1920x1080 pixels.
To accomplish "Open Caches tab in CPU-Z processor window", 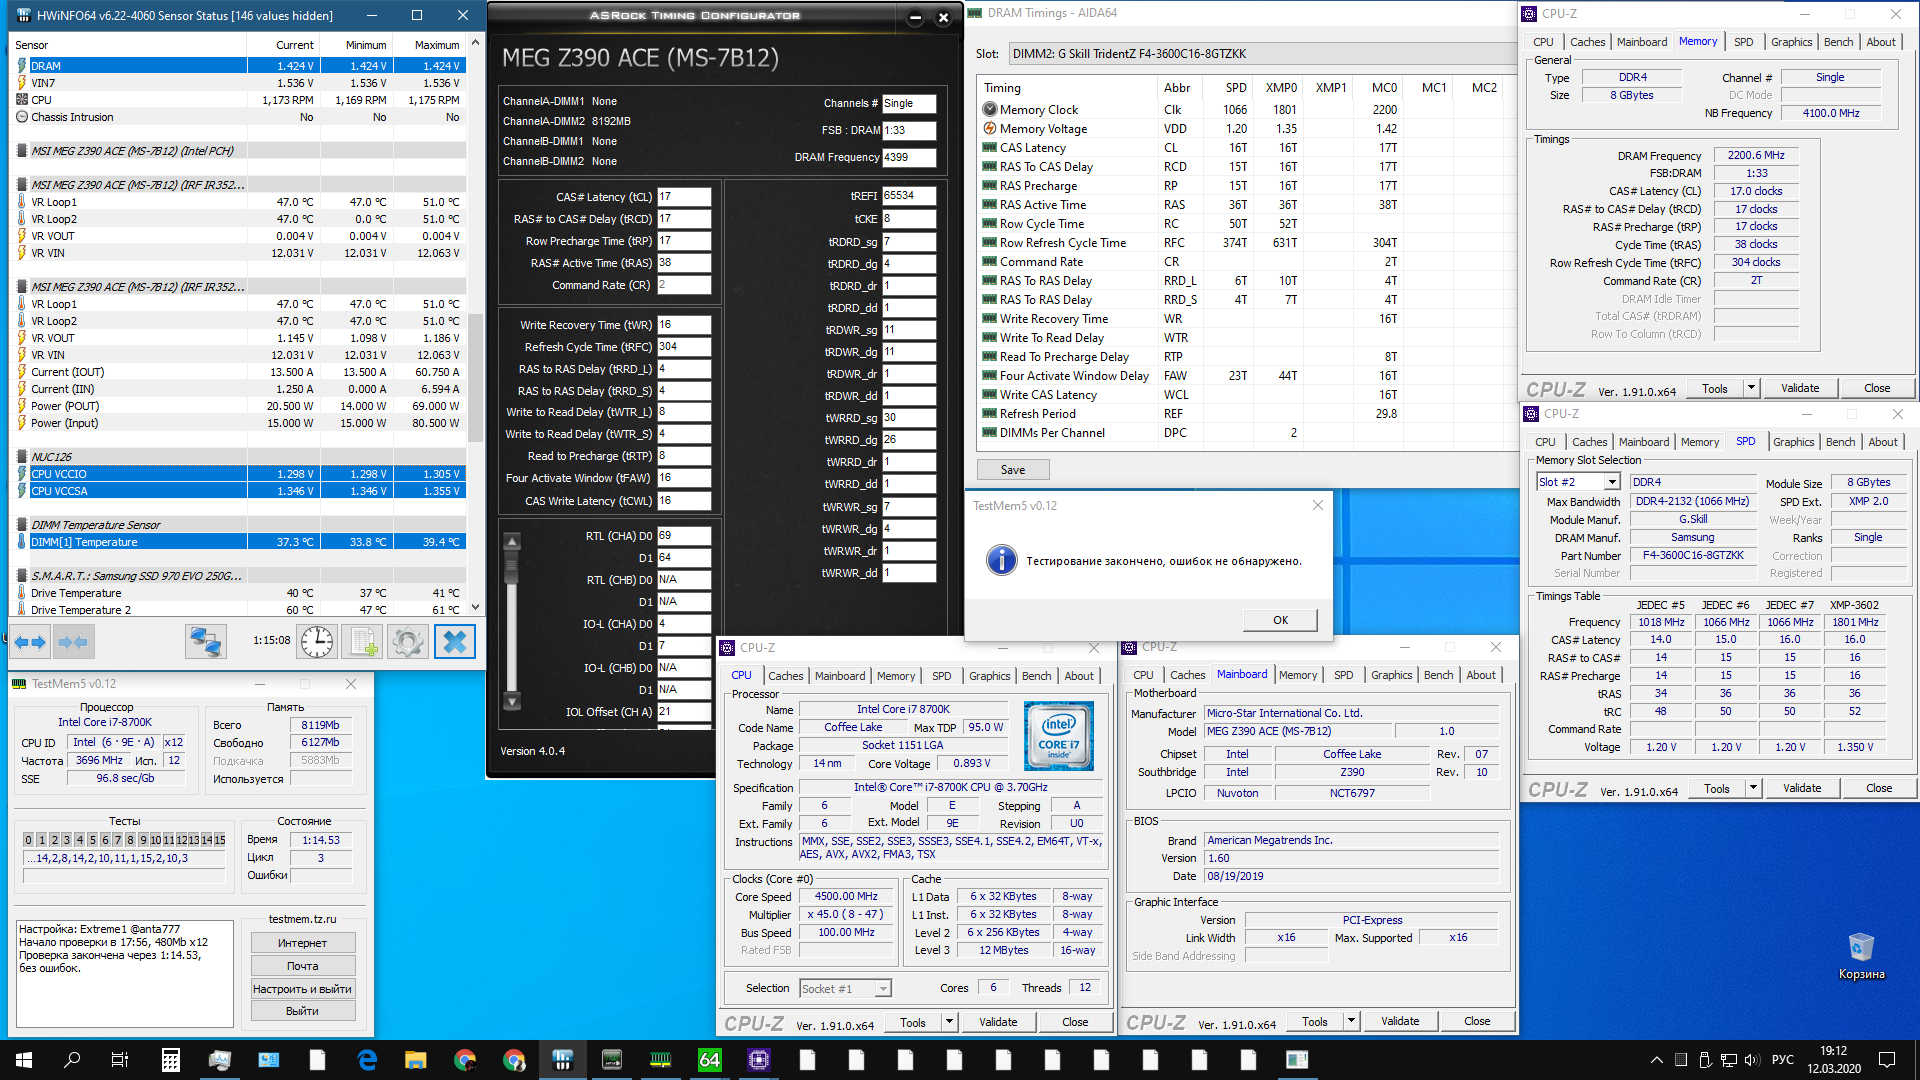I will (785, 676).
